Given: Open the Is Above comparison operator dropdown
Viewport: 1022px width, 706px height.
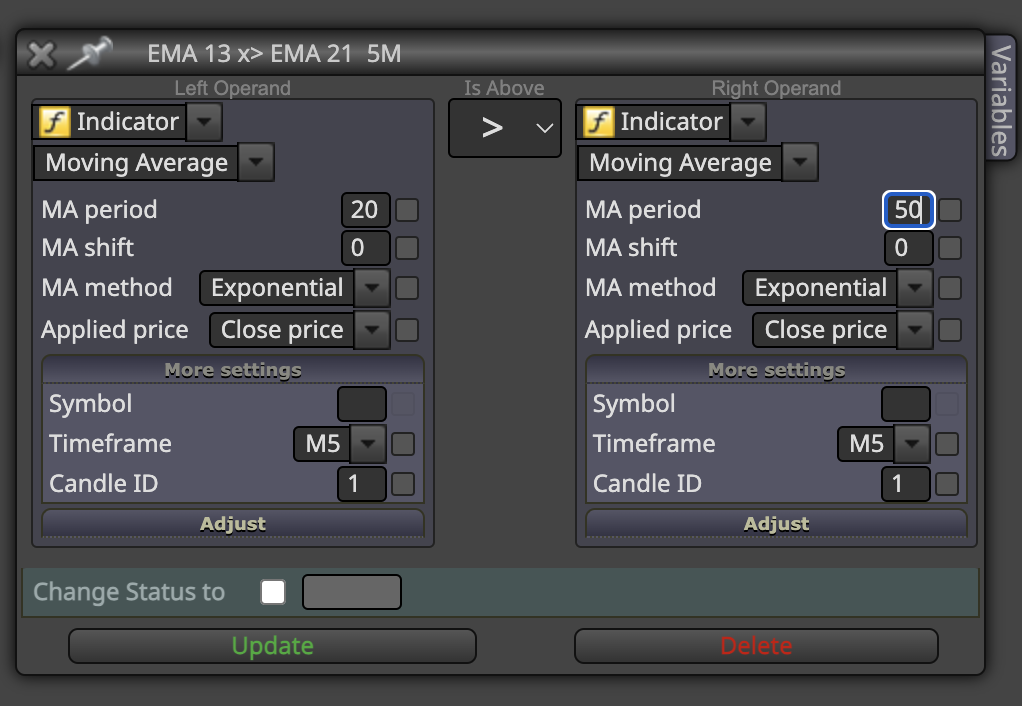Looking at the screenshot, I should (504, 128).
